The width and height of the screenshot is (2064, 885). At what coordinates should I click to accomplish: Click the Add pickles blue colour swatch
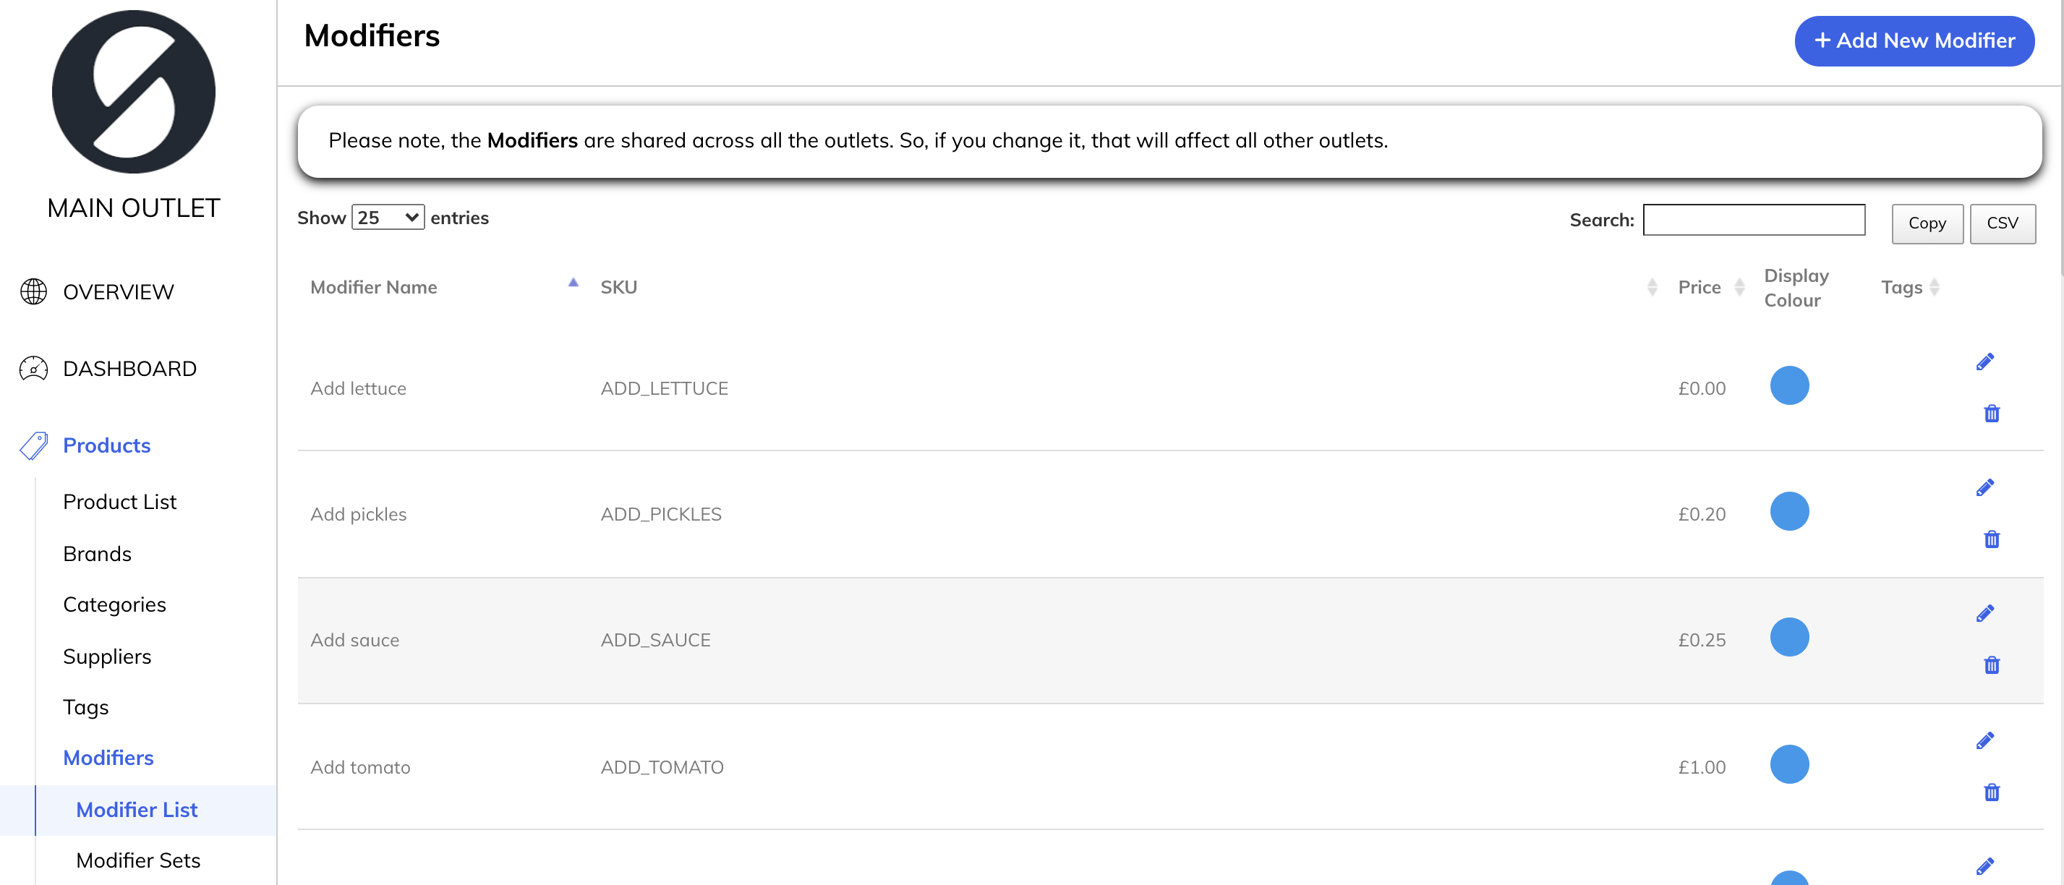coord(1789,512)
